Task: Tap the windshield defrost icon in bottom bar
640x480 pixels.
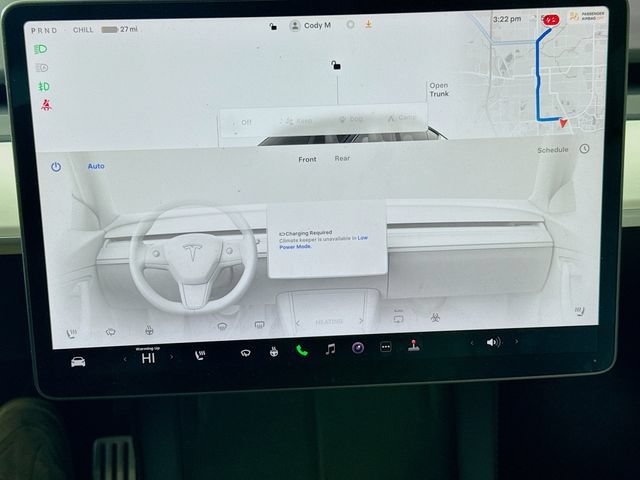Action: click(245, 353)
